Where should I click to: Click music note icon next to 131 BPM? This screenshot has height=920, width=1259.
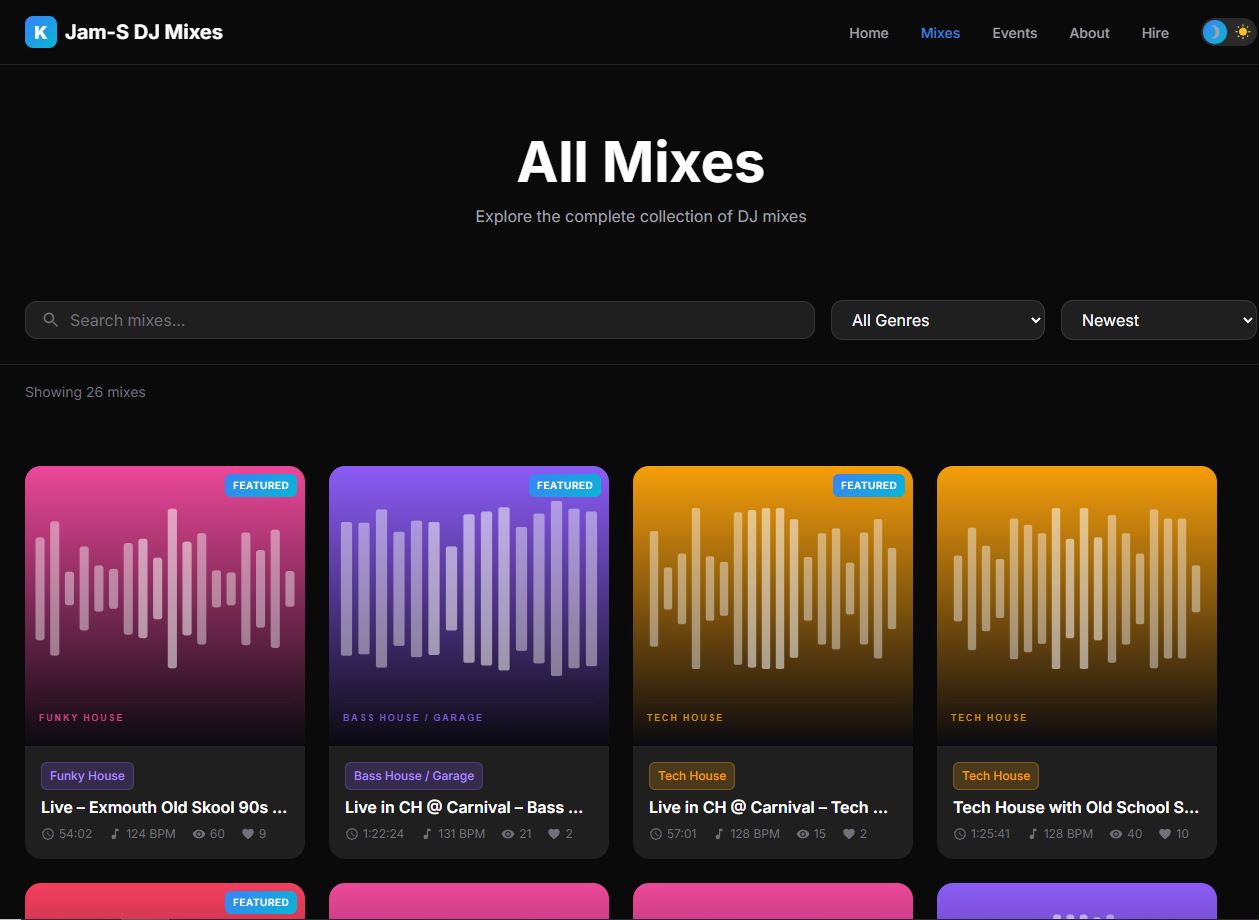click(427, 834)
